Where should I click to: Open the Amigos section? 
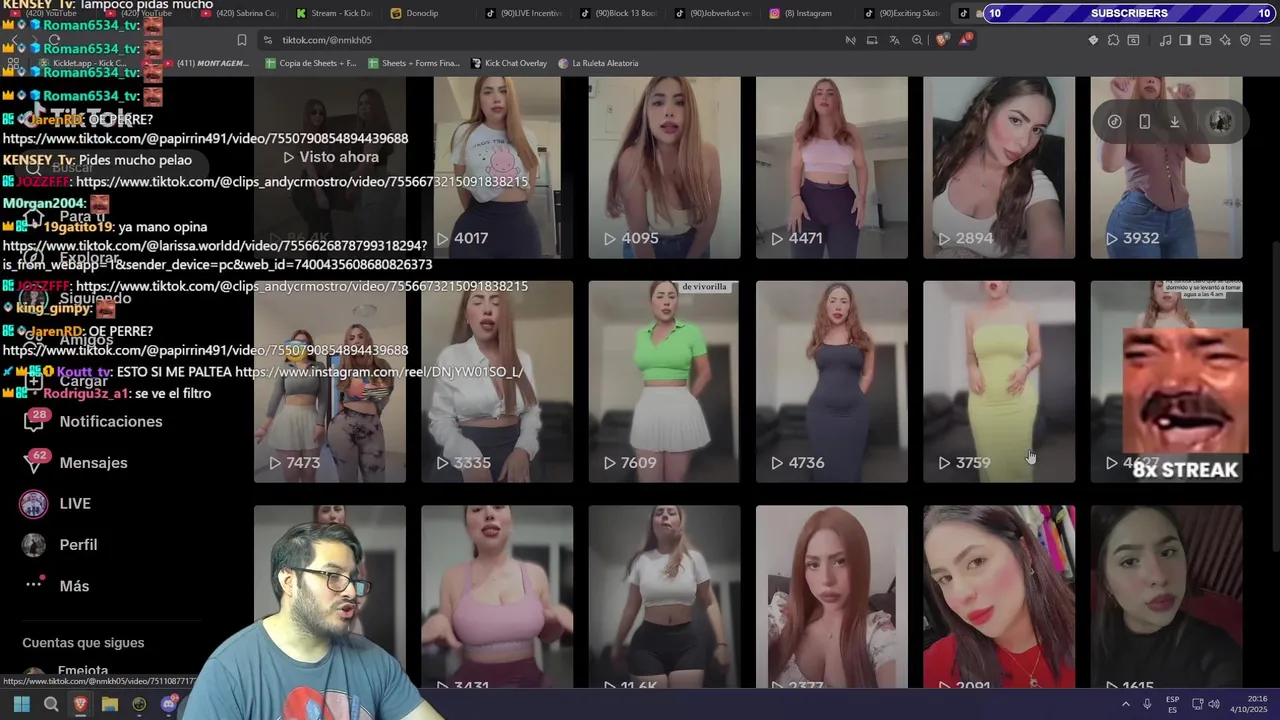coord(68,340)
